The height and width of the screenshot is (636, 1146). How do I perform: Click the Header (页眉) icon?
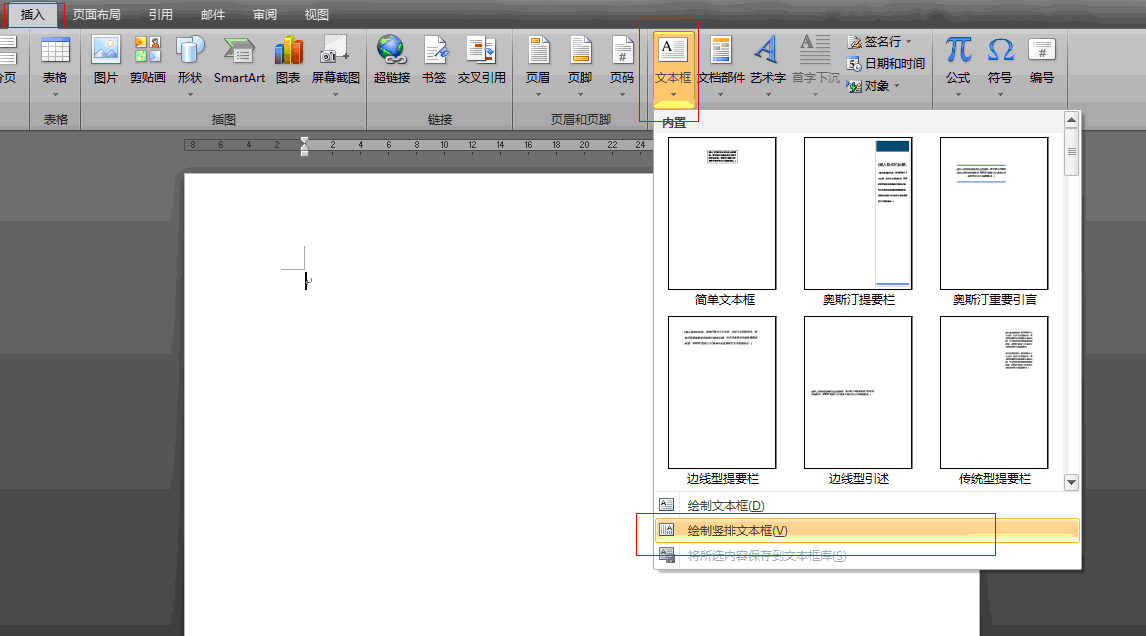tap(539, 50)
